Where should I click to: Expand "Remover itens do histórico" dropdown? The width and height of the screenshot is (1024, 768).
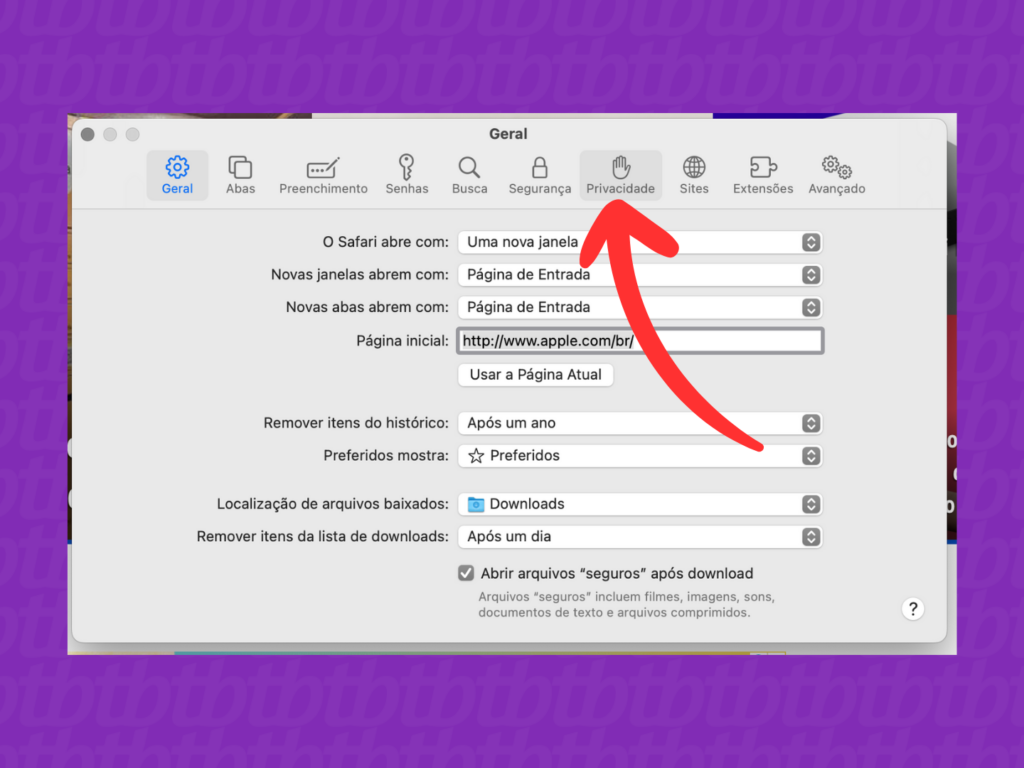[x=640, y=423]
